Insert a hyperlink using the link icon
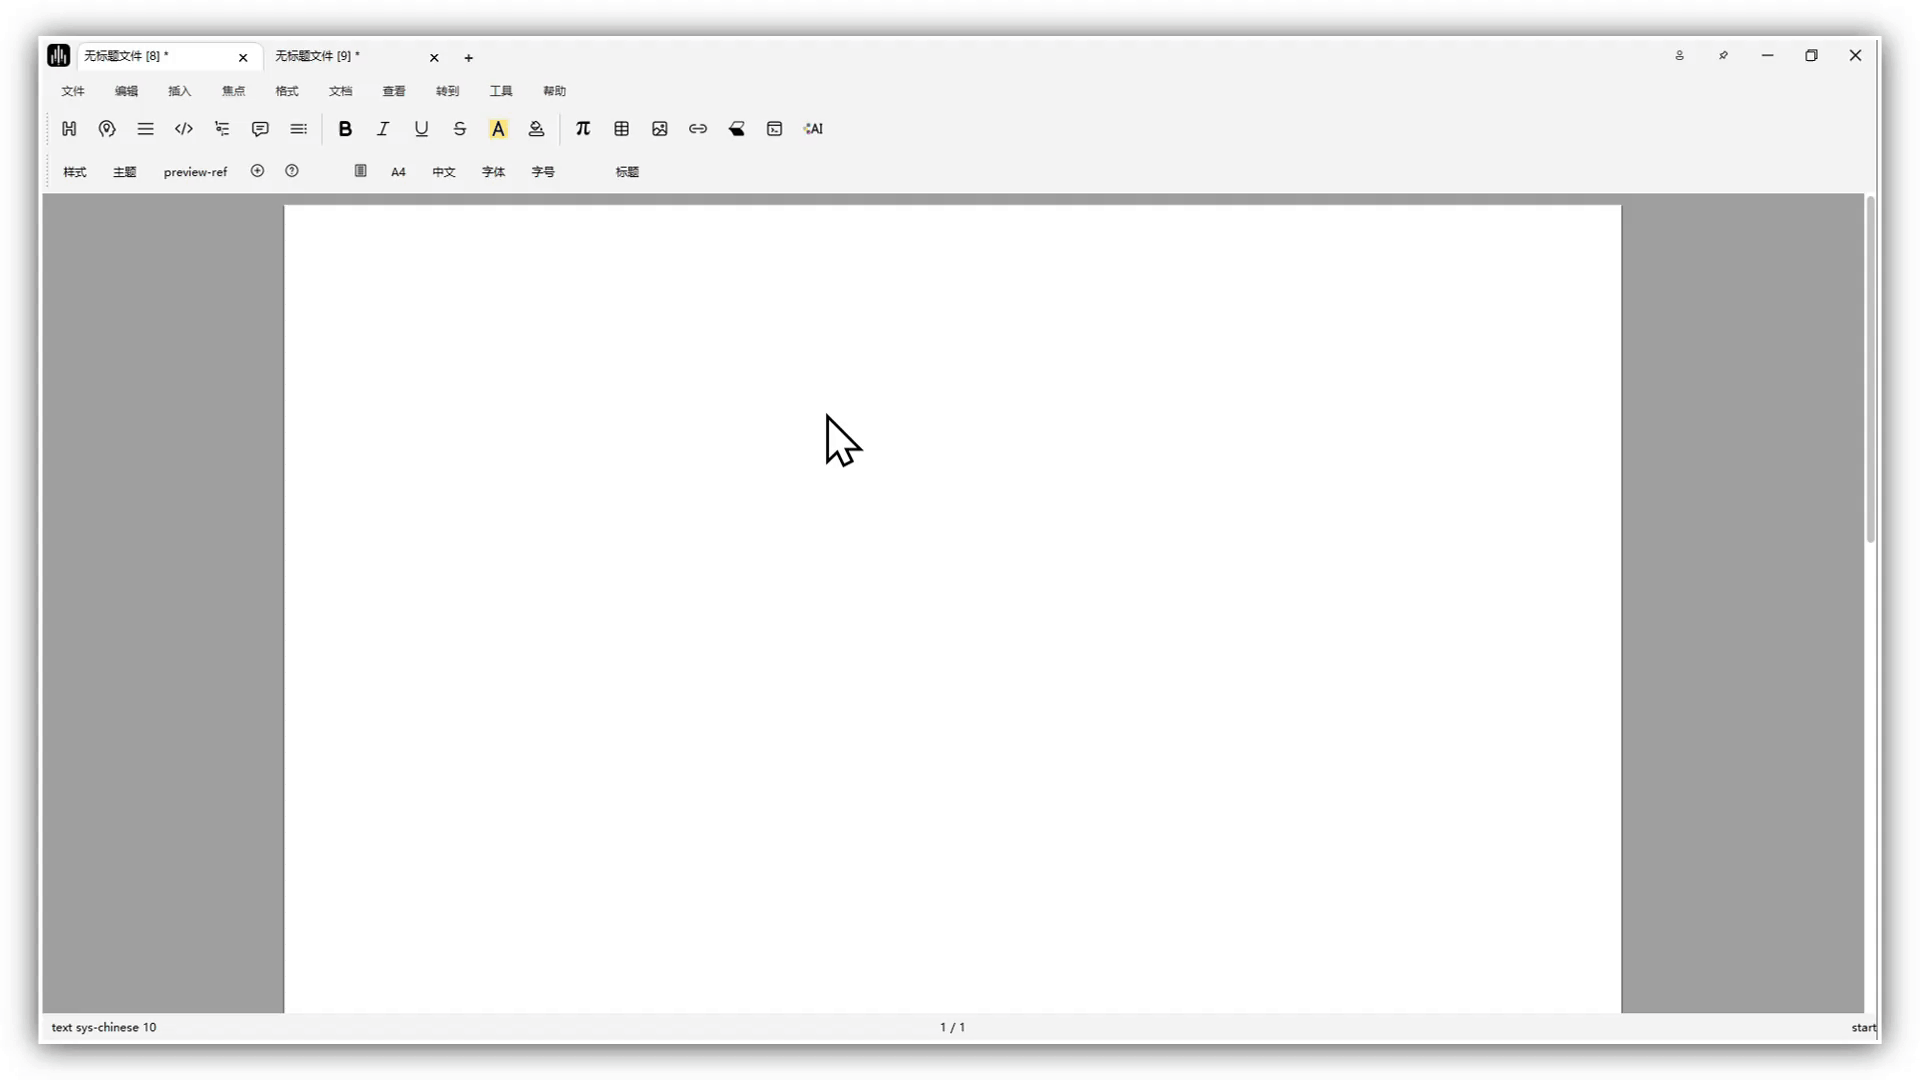 tap(698, 129)
